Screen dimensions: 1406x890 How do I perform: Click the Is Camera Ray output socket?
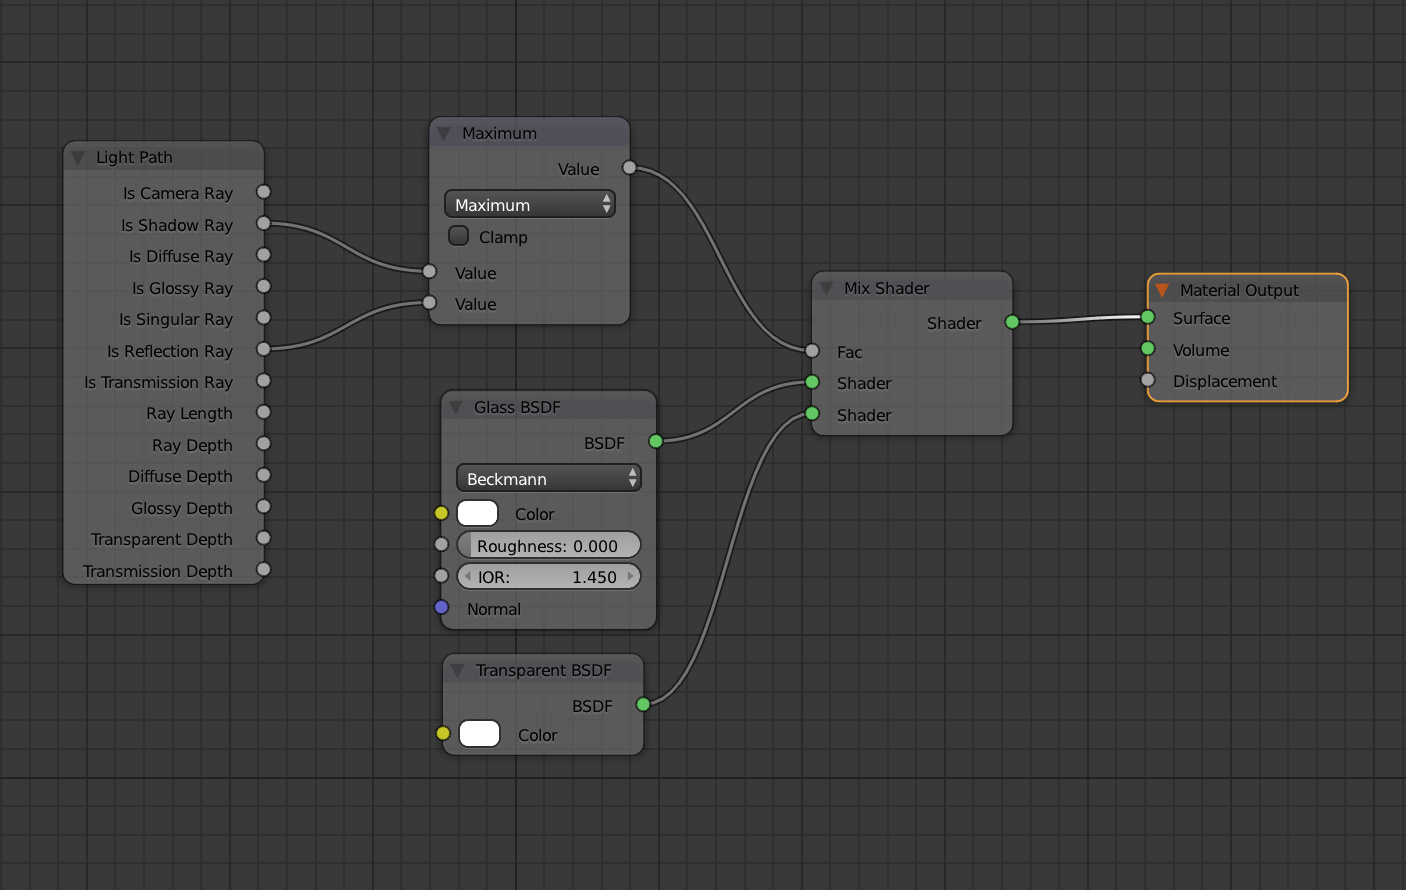(264, 192)
